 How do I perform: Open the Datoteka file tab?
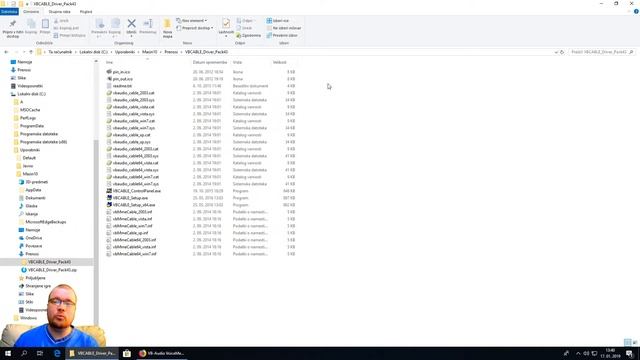coord(9,12)
